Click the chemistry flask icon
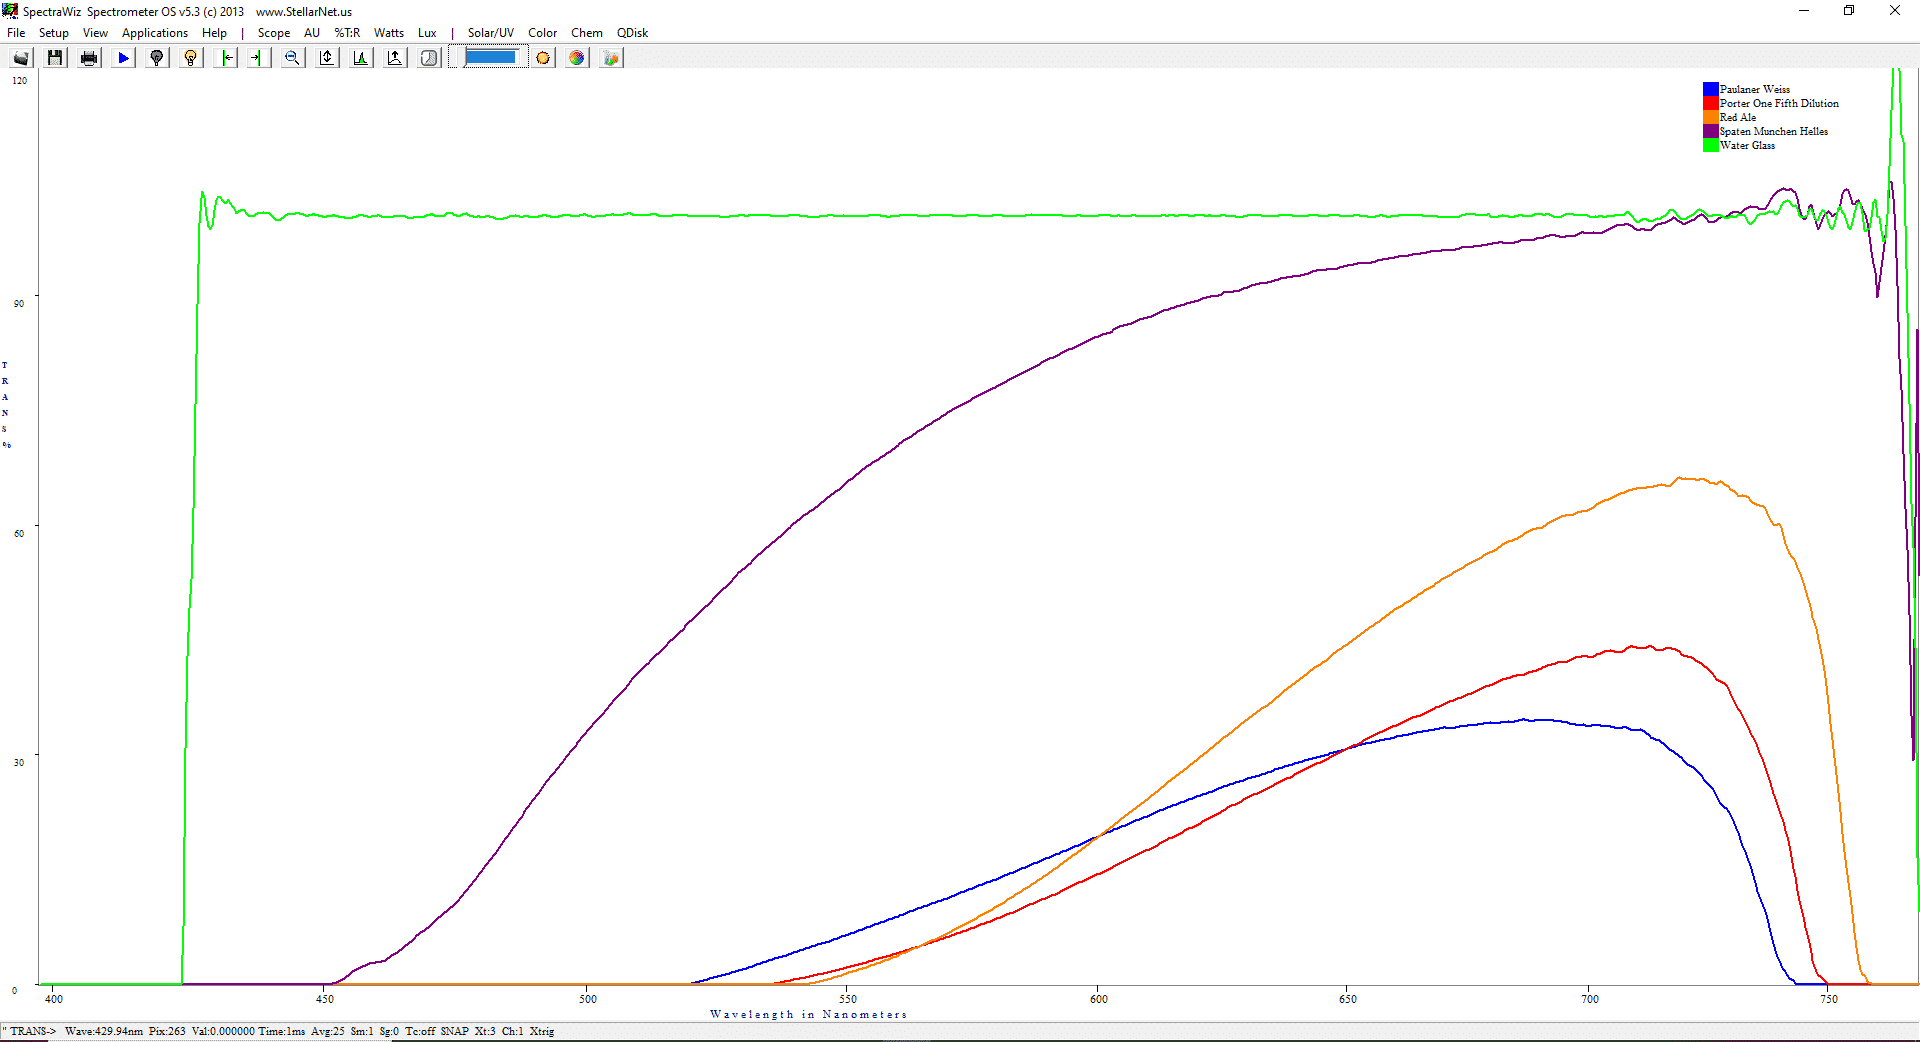This screenshot has height=1042, width=1920. click(611, 58)
